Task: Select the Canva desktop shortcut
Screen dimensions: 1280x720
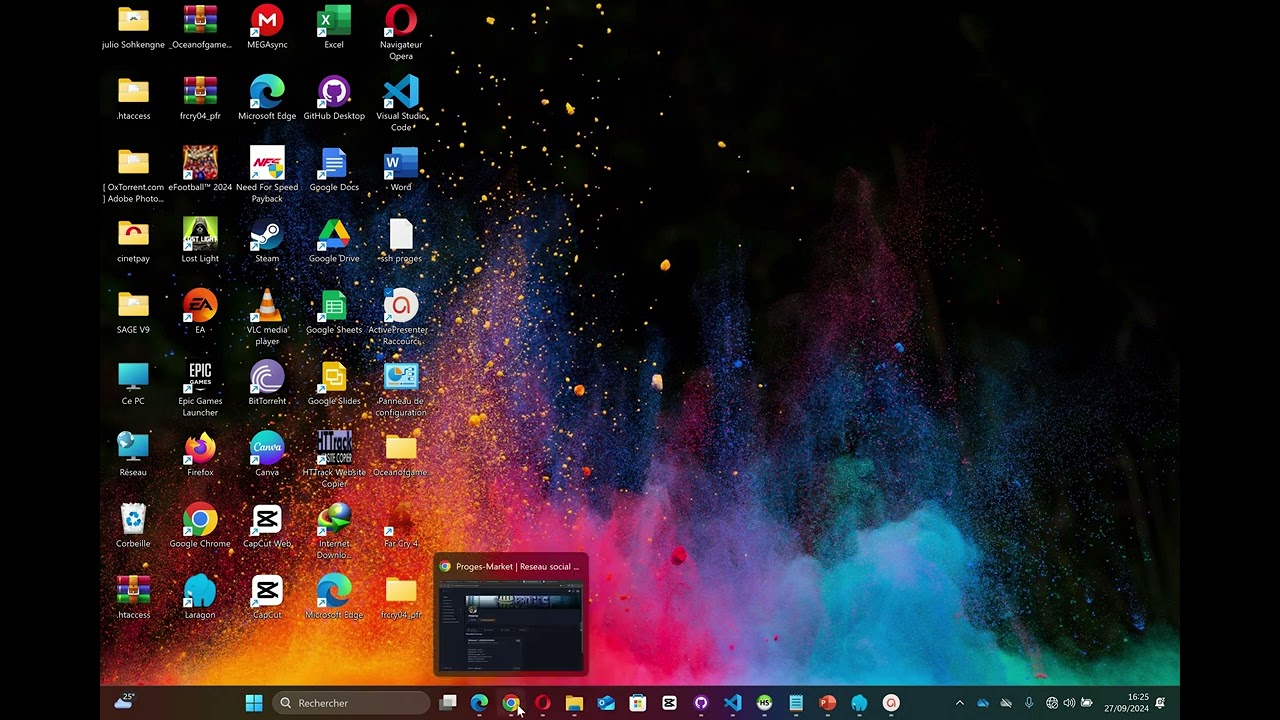Action: click(267, 455)
